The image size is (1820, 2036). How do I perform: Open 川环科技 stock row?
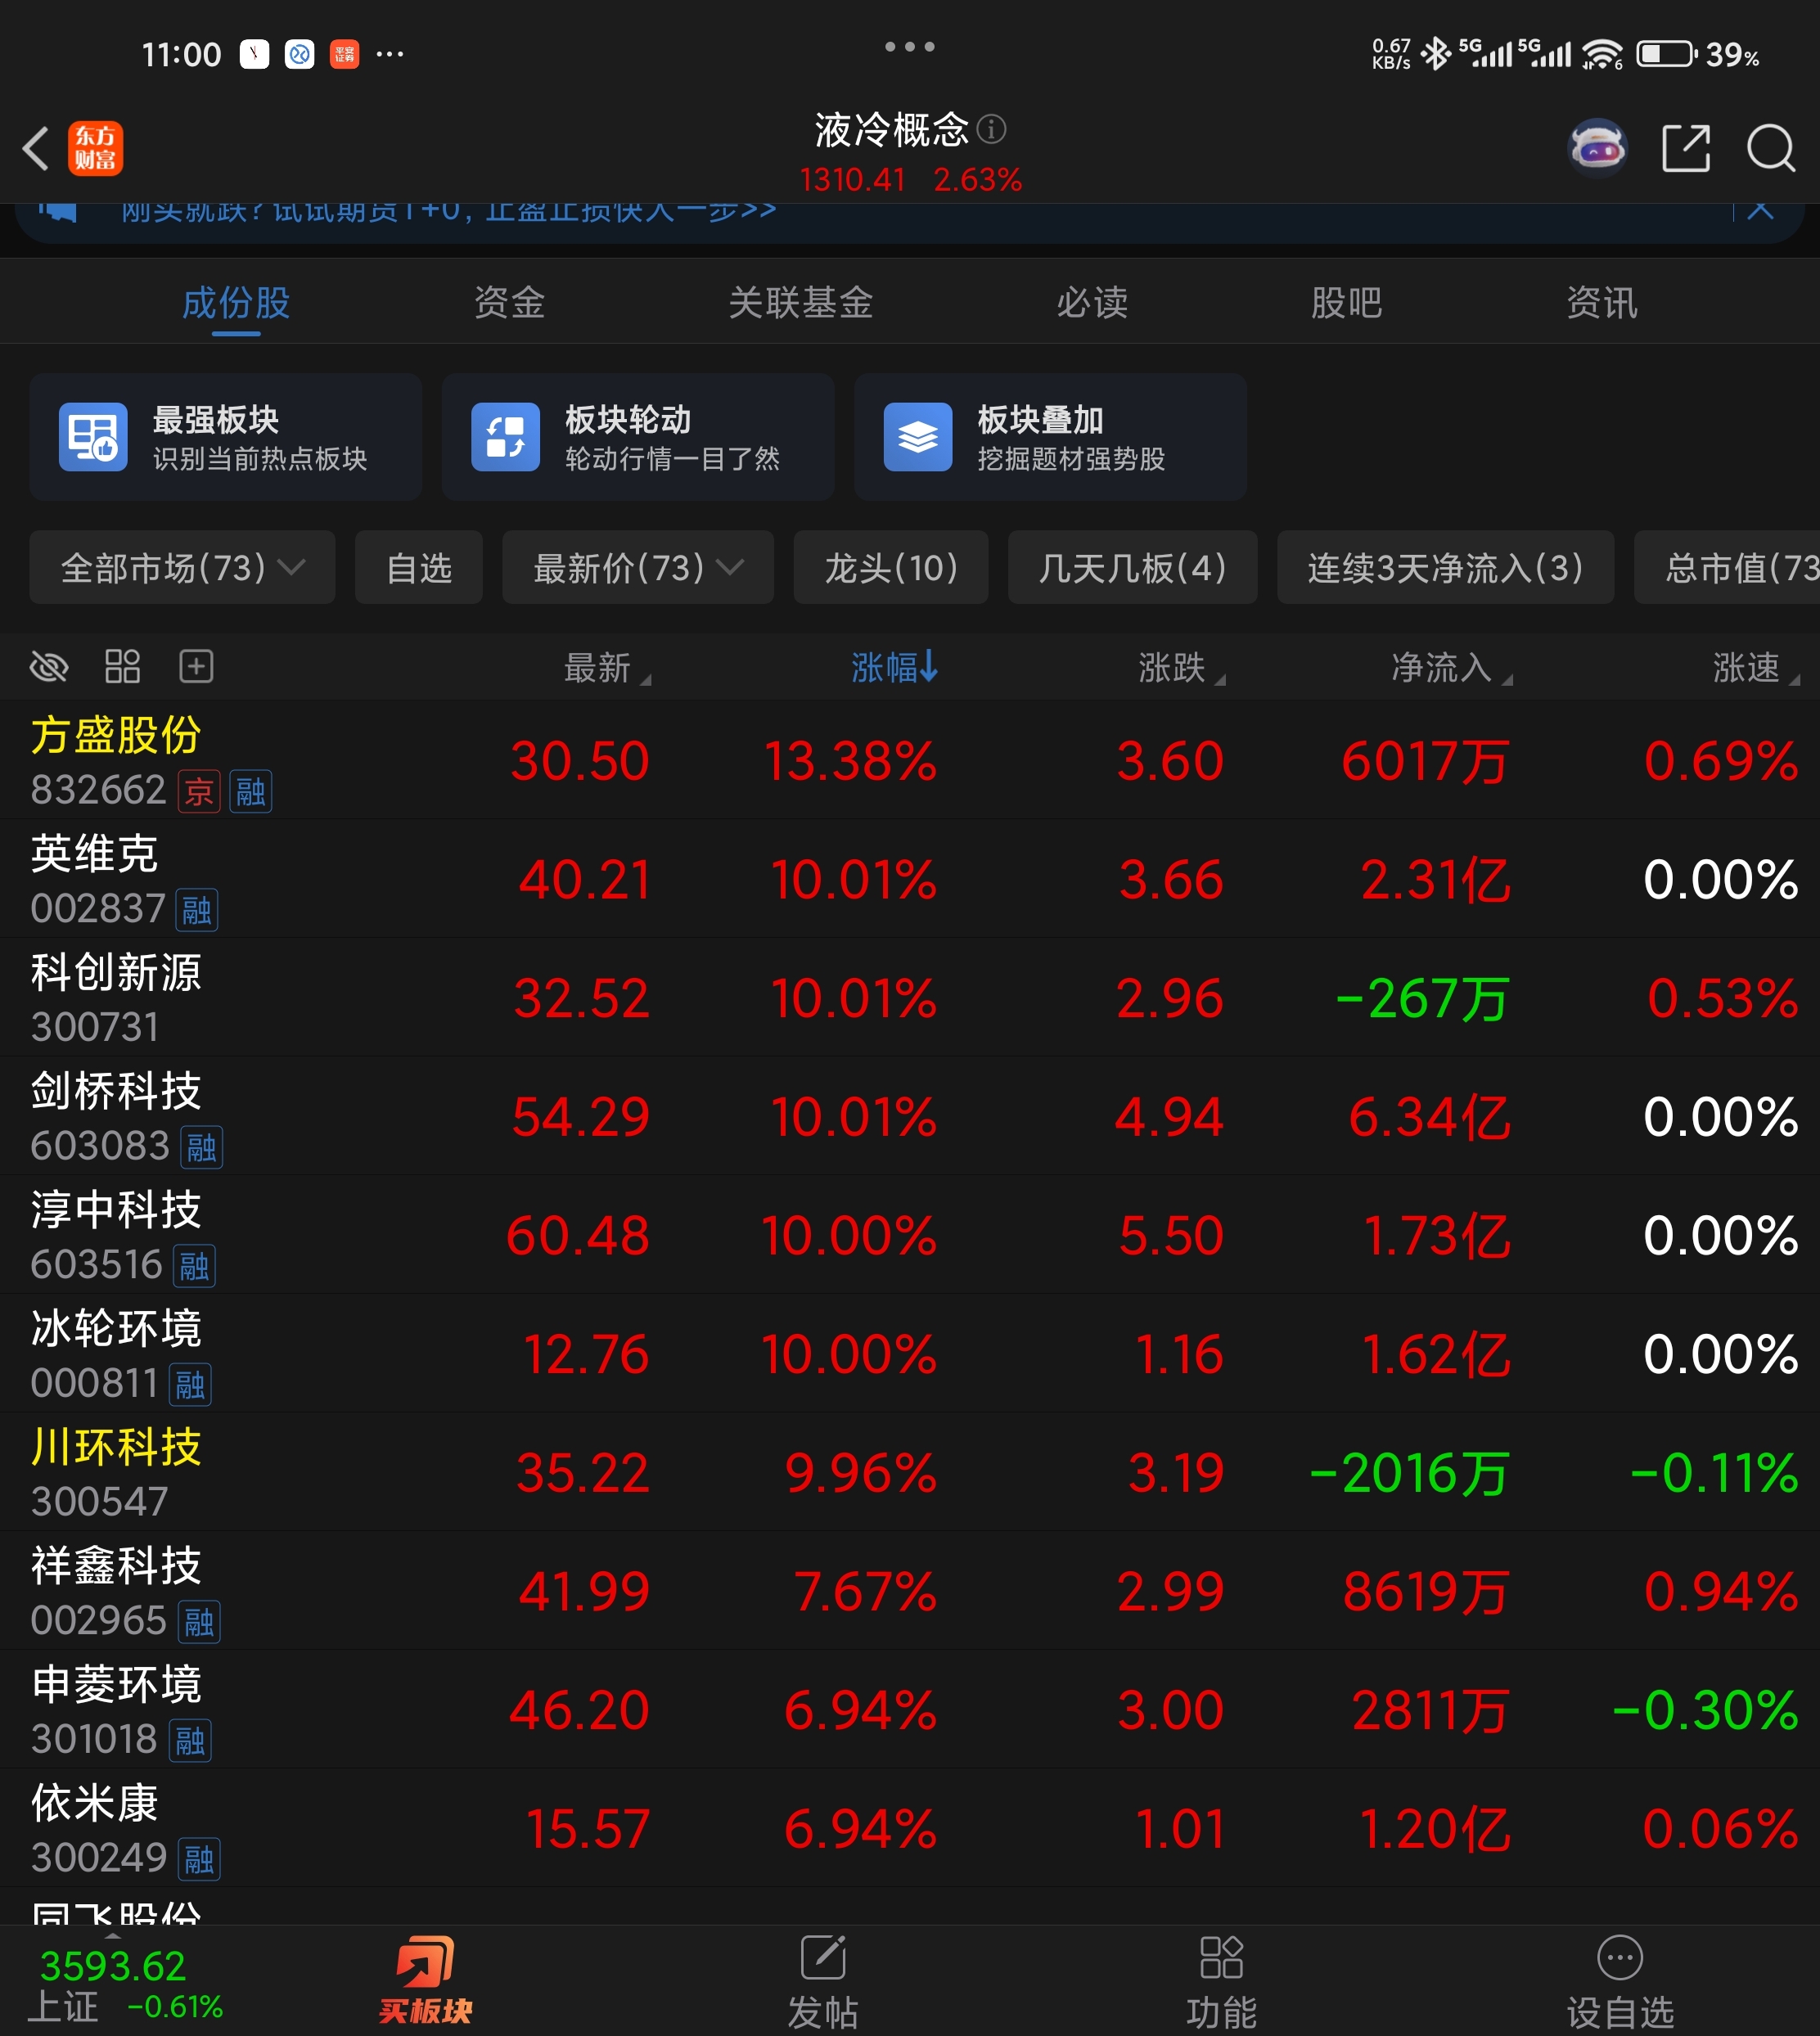[910, 1472]
